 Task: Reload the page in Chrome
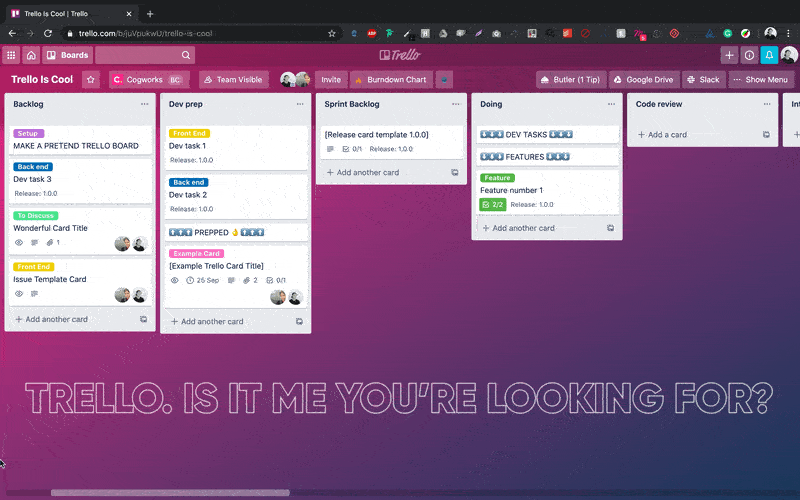[x=47, y=34]
